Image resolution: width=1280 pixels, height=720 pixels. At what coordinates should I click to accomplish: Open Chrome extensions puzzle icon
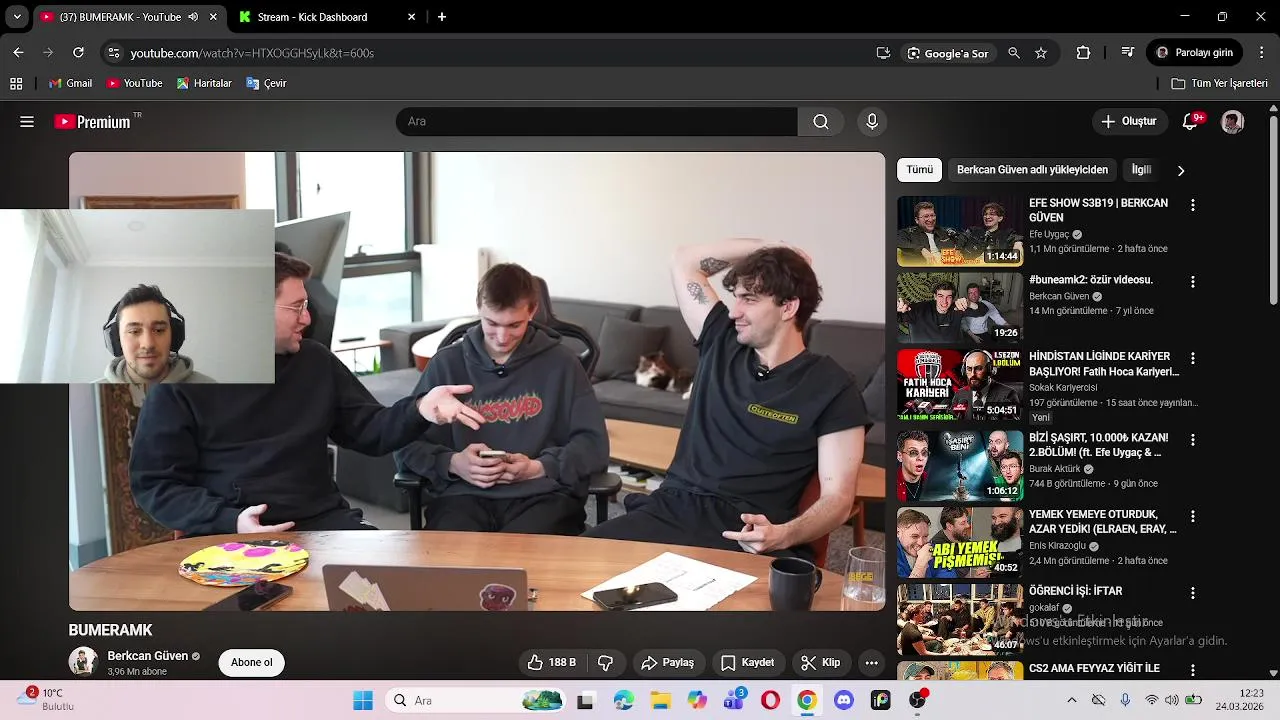[x=1083, y=52]
